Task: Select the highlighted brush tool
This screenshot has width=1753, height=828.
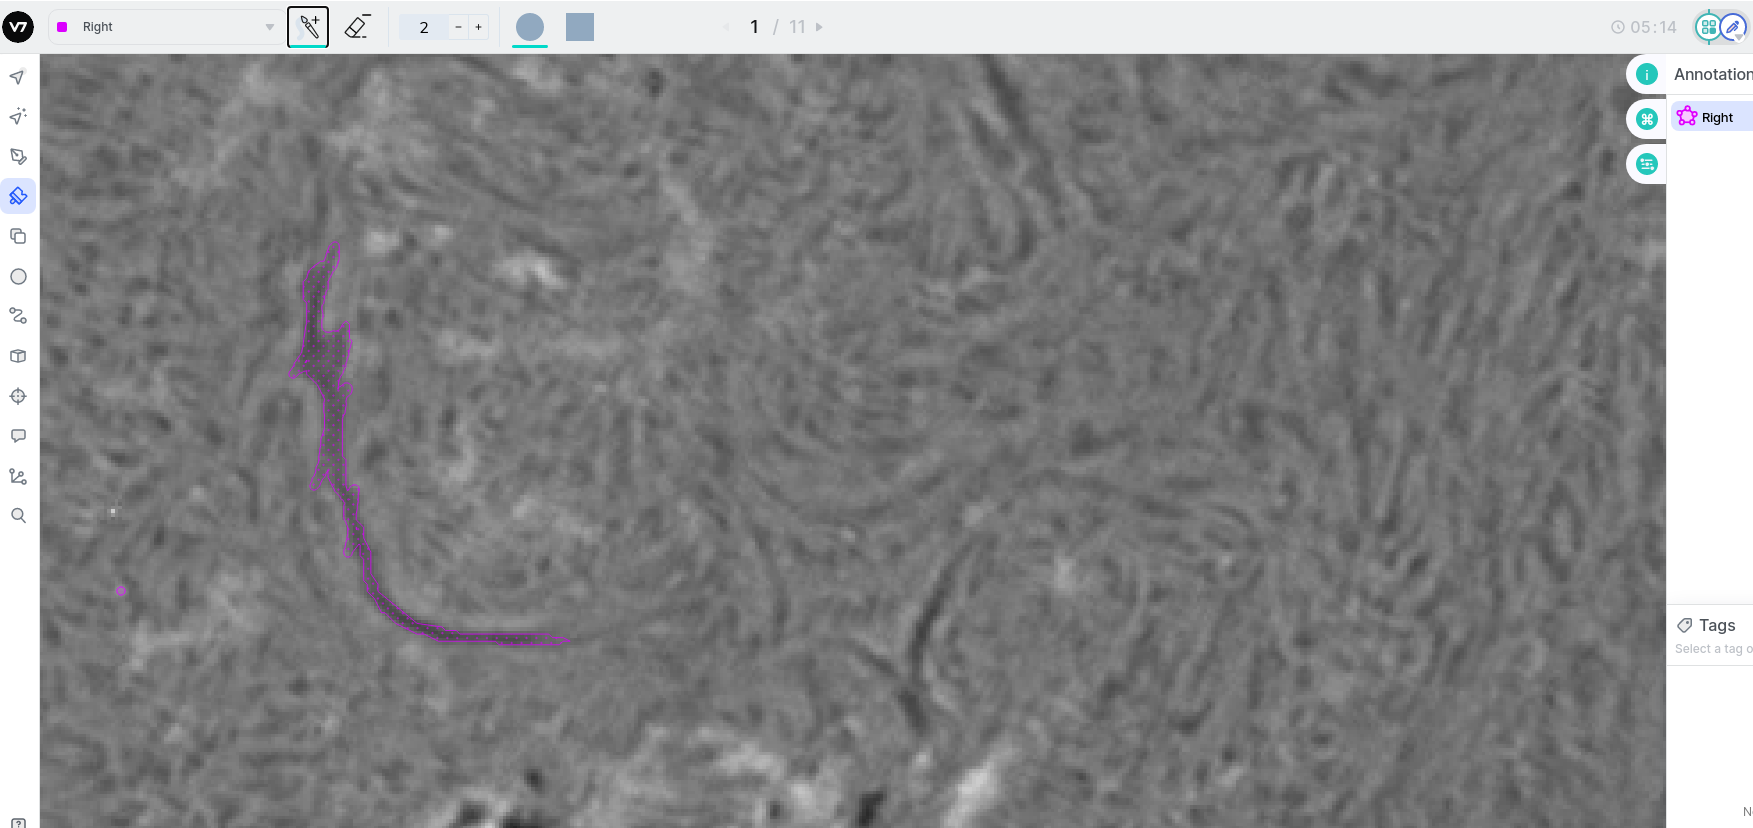Action: click(x=18, y=196)
